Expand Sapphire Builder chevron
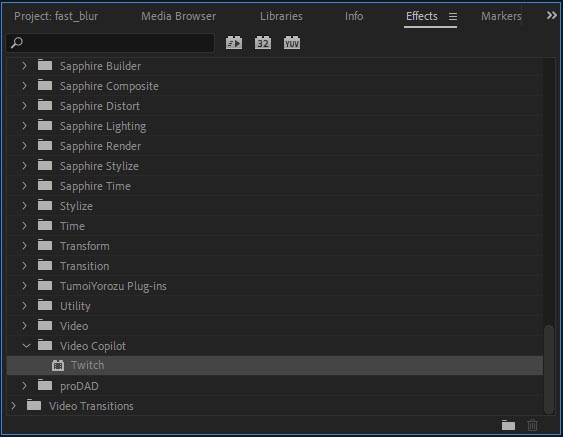 coord(24,66)
